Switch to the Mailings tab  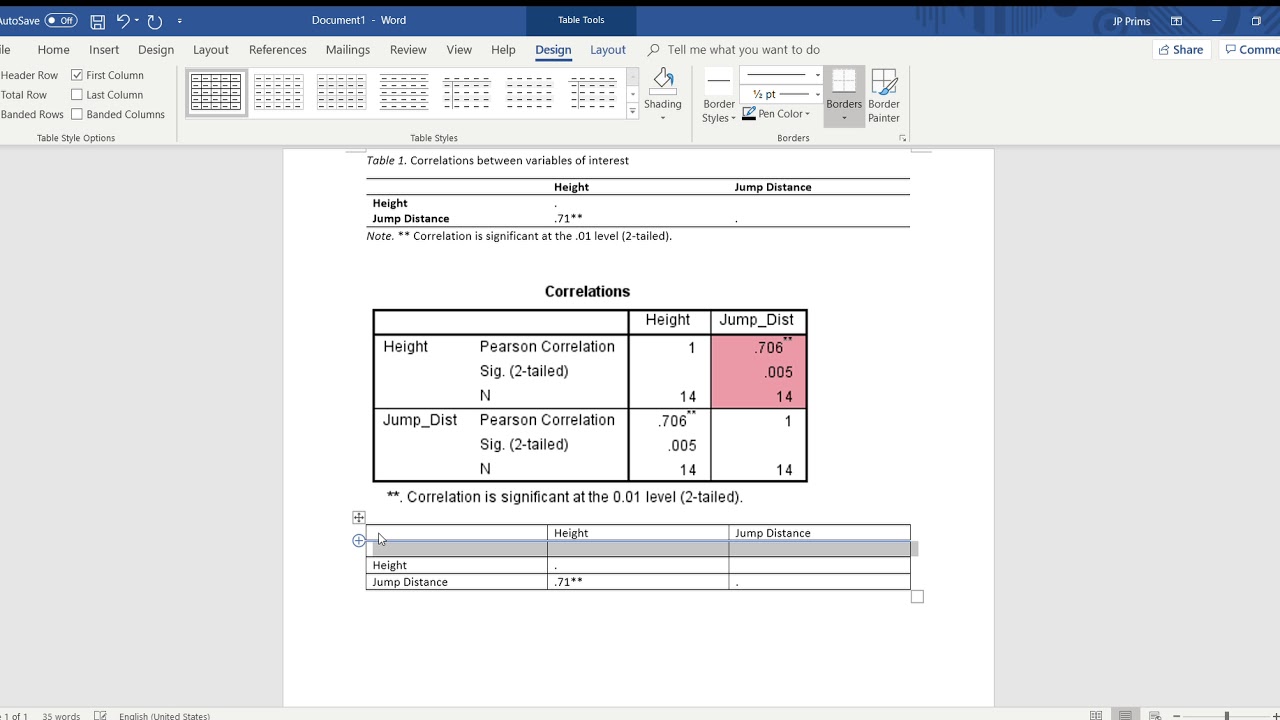[x=348, y=50]
